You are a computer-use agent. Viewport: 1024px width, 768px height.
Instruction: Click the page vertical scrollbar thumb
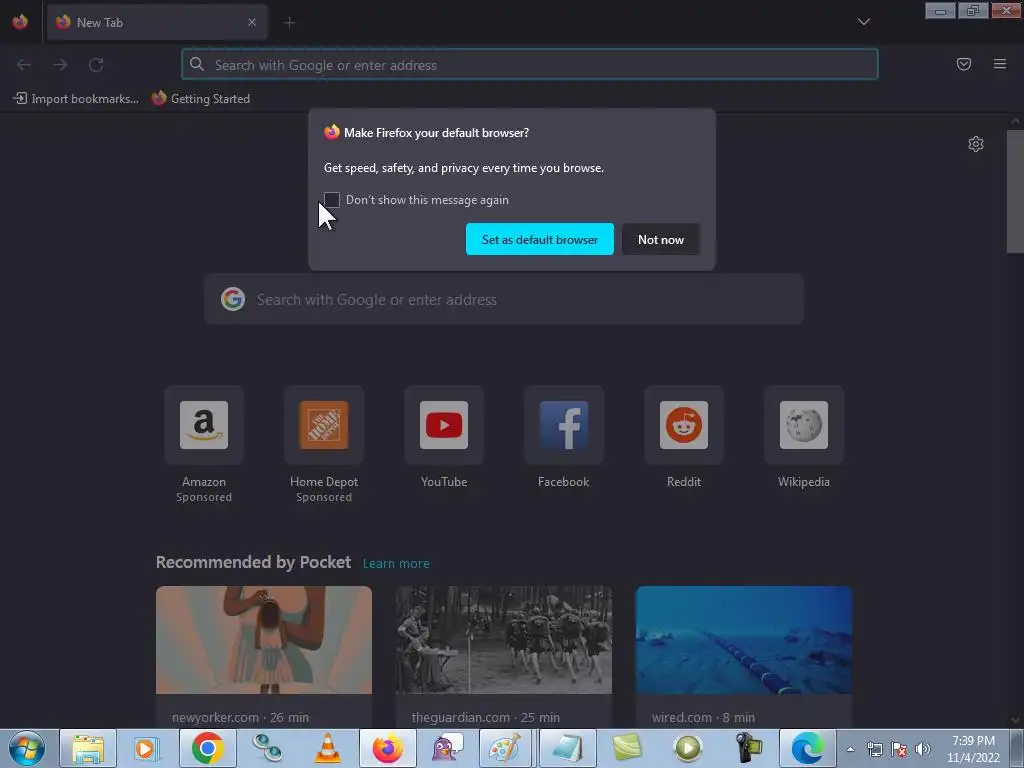[x=1015, y=191]
